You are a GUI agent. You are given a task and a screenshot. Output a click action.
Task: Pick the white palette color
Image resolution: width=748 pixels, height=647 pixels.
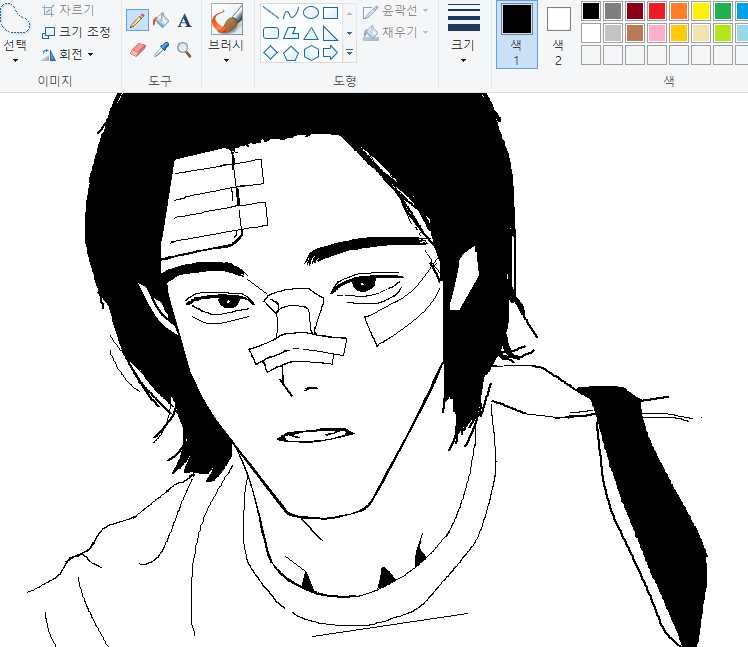pyautogui.click(x=591, y=33)
